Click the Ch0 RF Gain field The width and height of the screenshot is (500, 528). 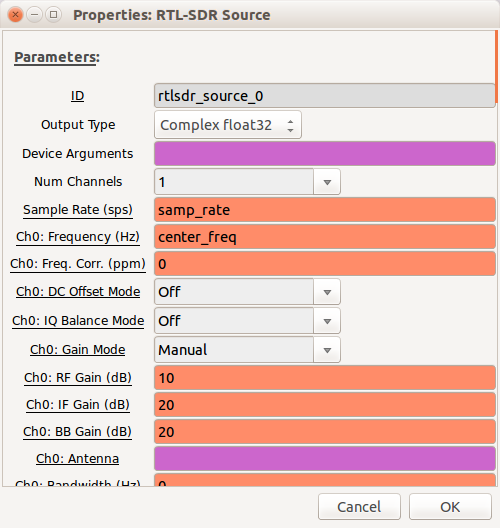click(325, 378)
